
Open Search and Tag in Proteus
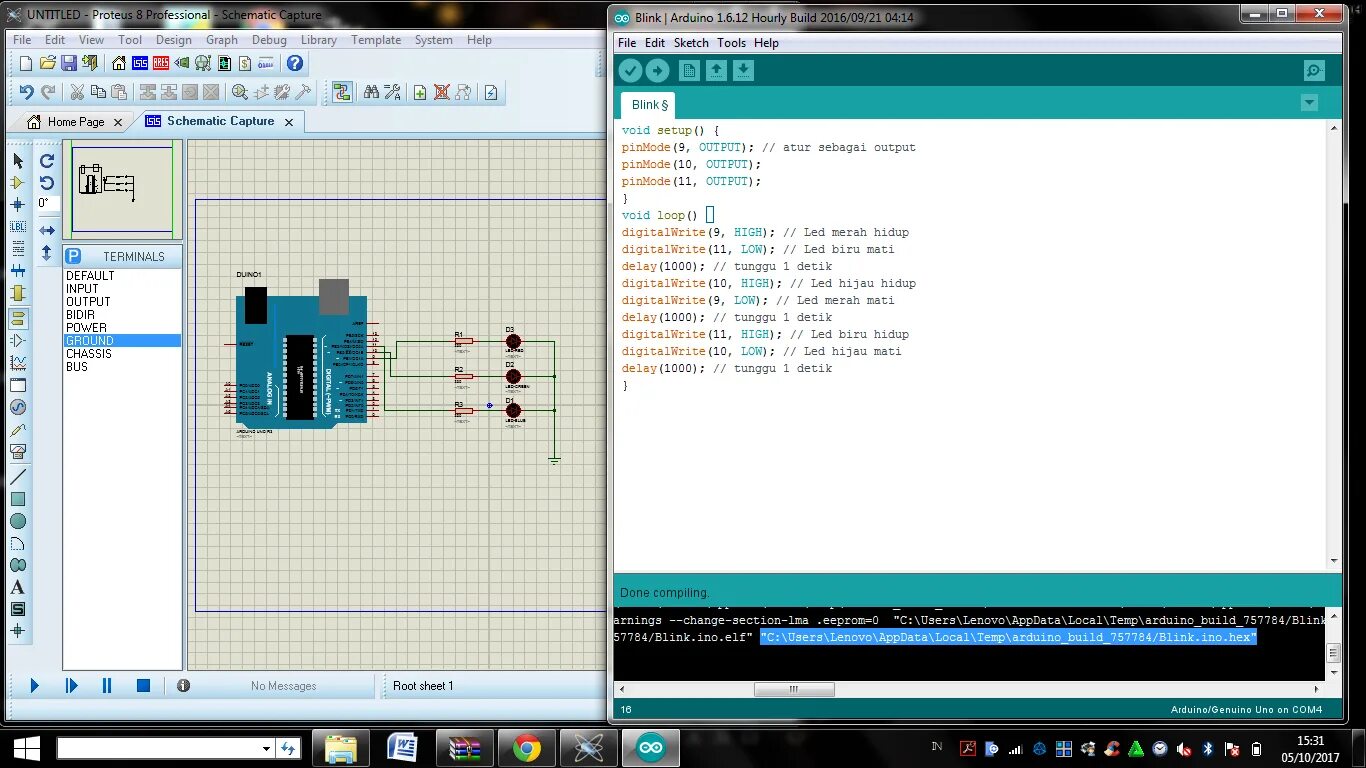click(371, 92)
